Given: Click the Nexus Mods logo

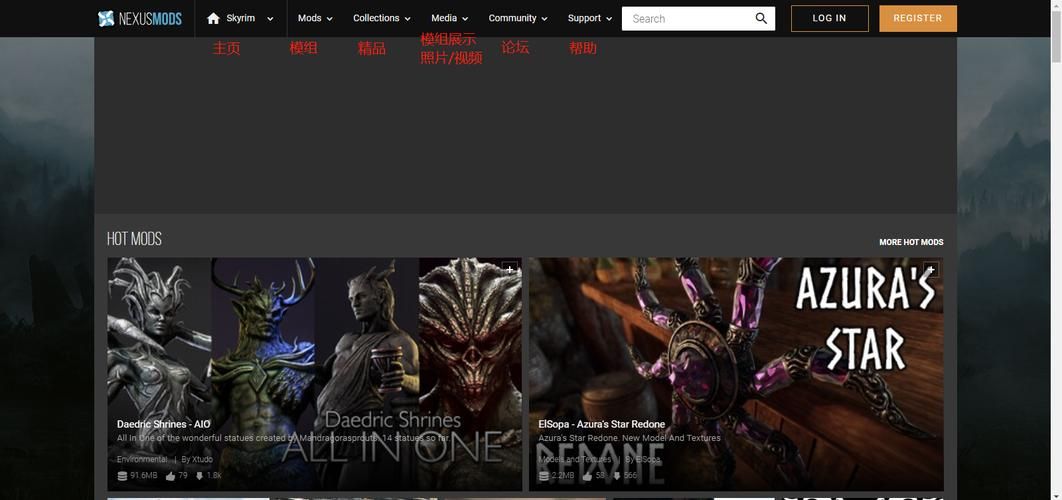Looking at the screenshot, I should point(140,18).
